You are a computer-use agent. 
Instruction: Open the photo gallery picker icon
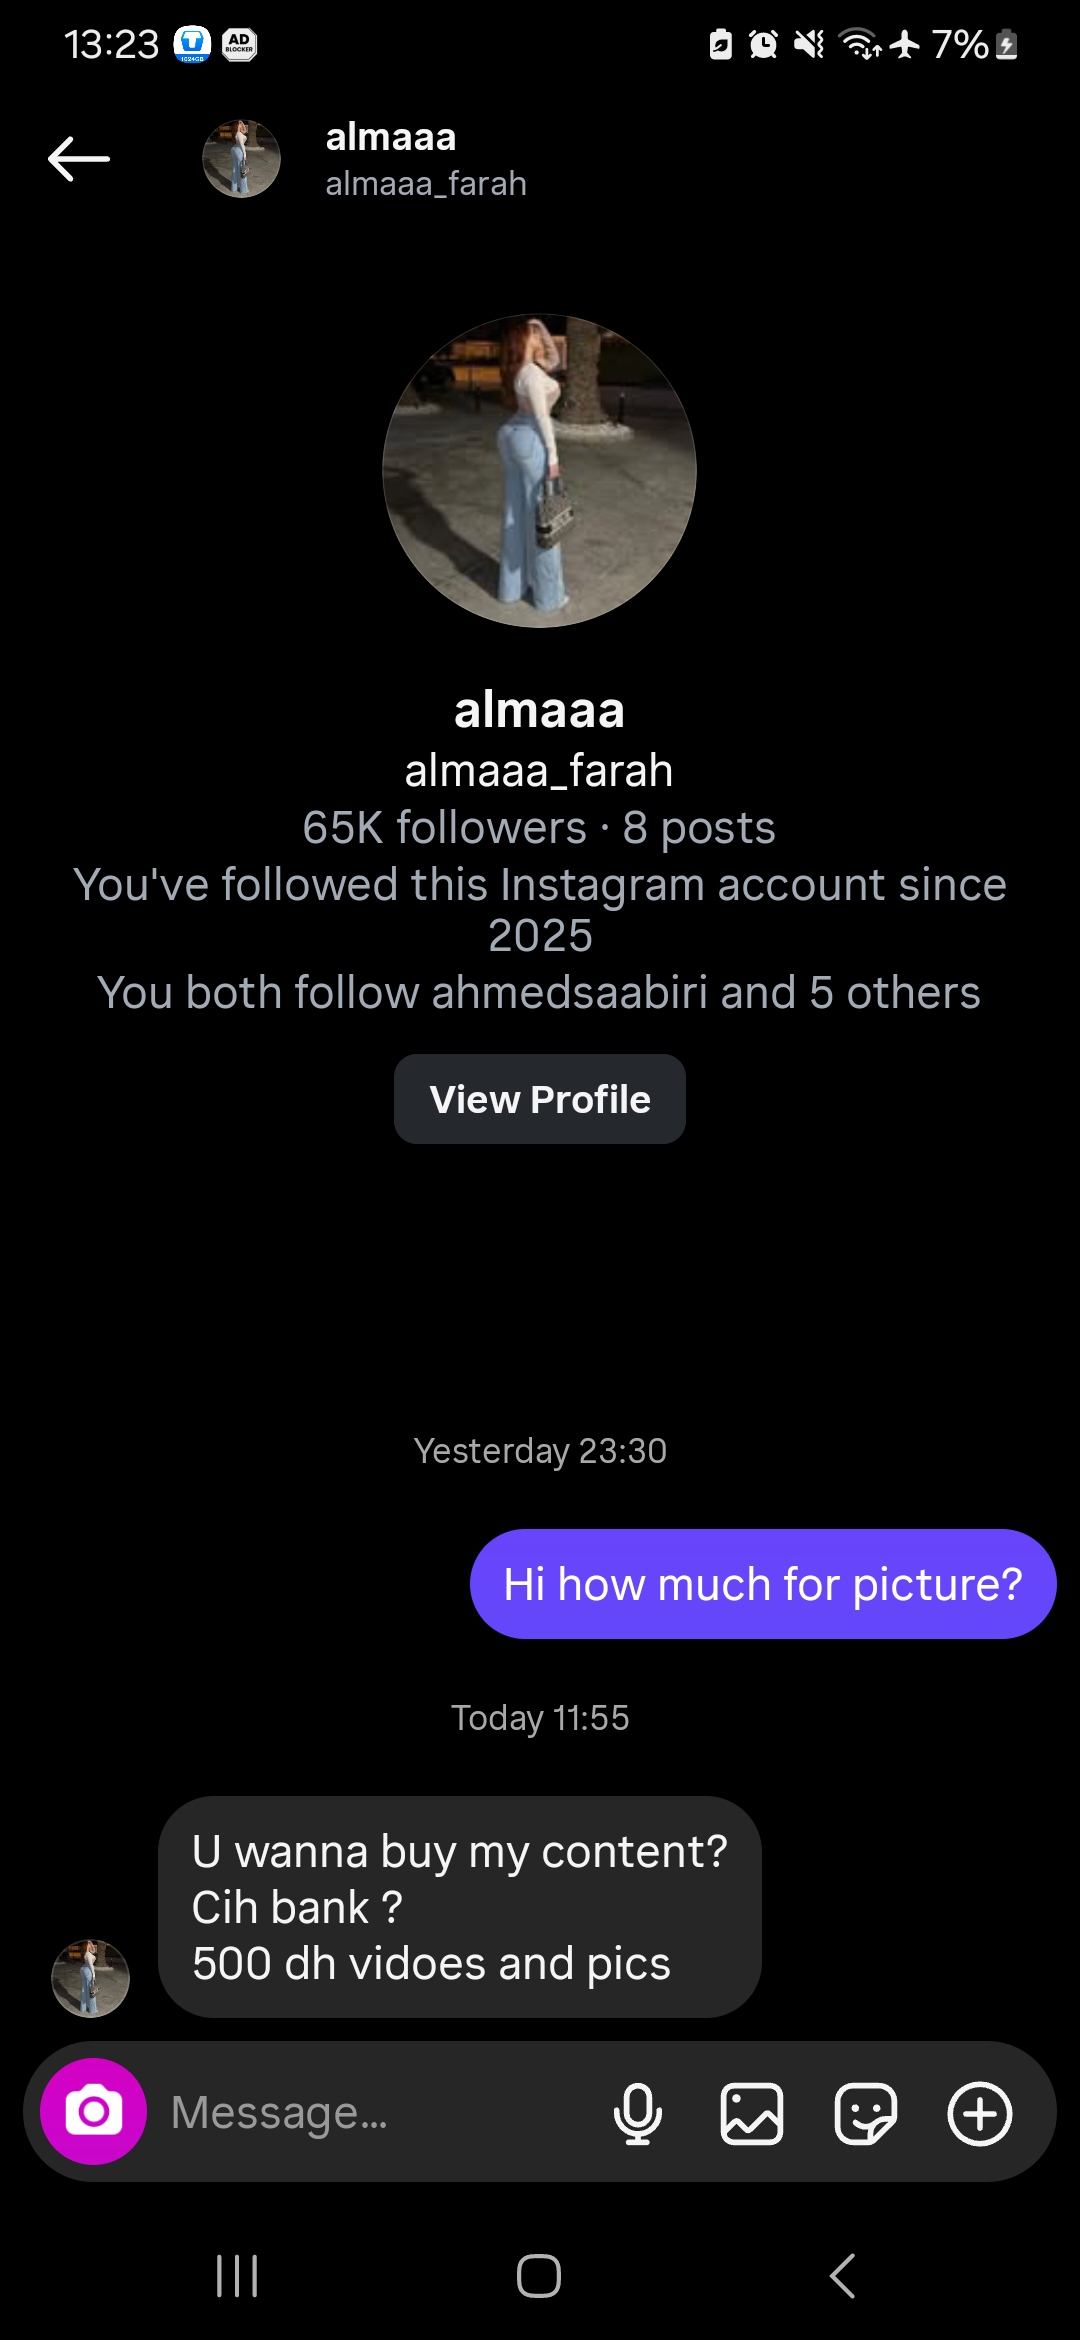point(752,2113)
